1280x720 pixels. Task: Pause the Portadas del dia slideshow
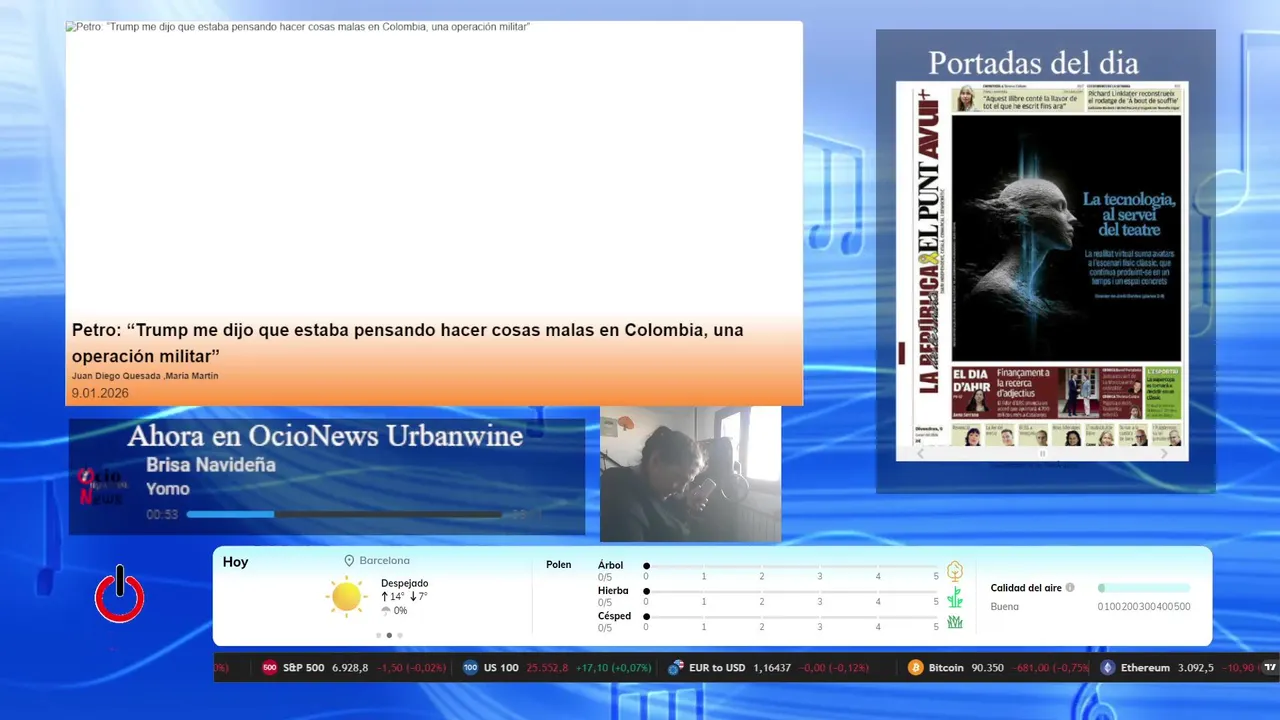pyautogui.click(x=1042, y=453)
